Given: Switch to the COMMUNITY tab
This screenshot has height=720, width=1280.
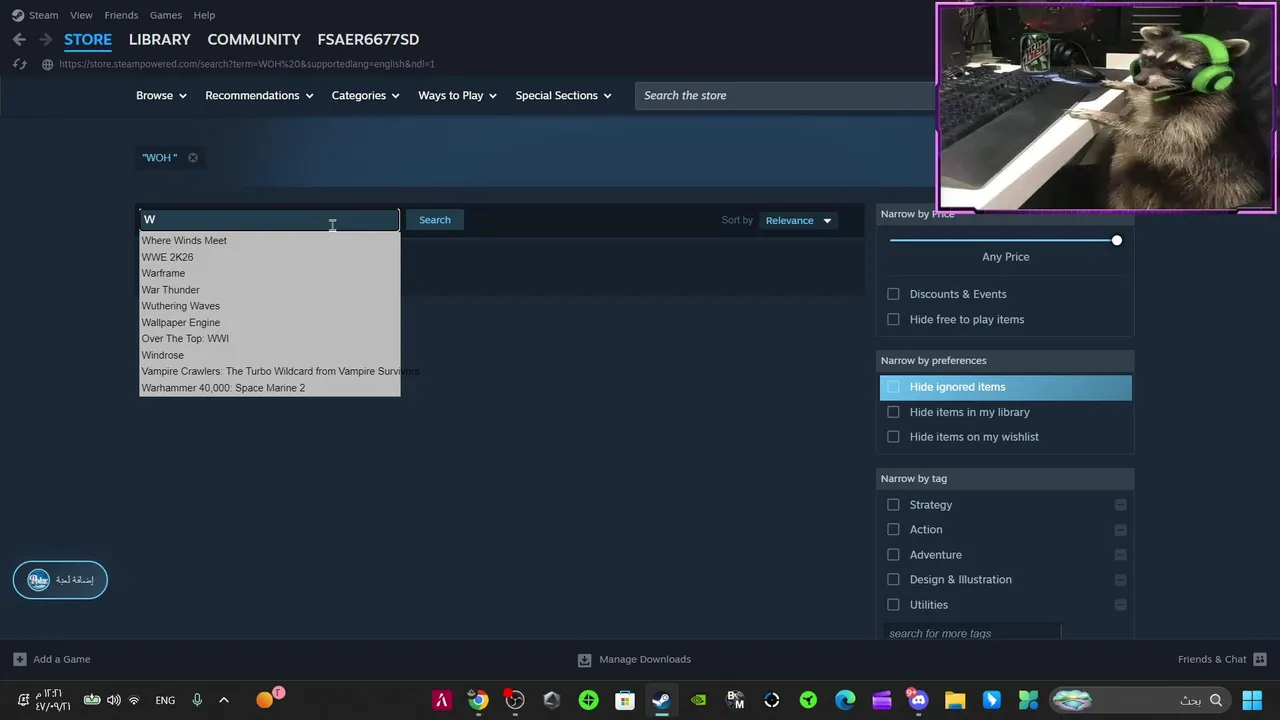Looking at the screenshot, I should (x=254, y=39).
